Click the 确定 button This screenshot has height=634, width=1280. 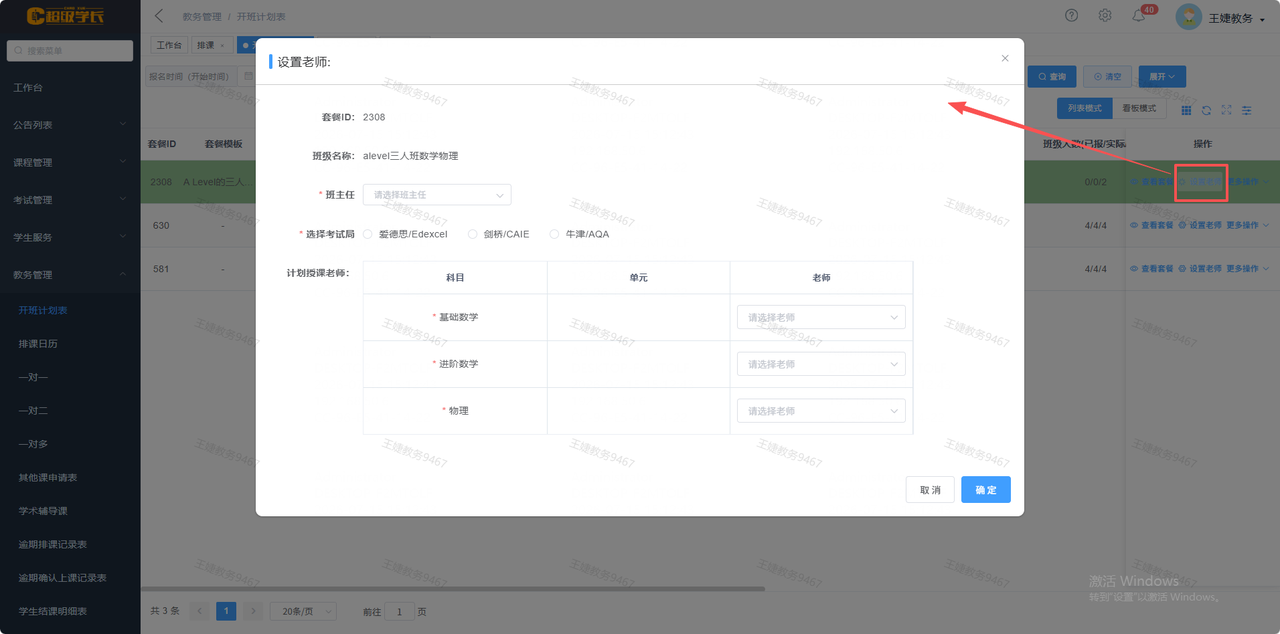coord(986,490)
